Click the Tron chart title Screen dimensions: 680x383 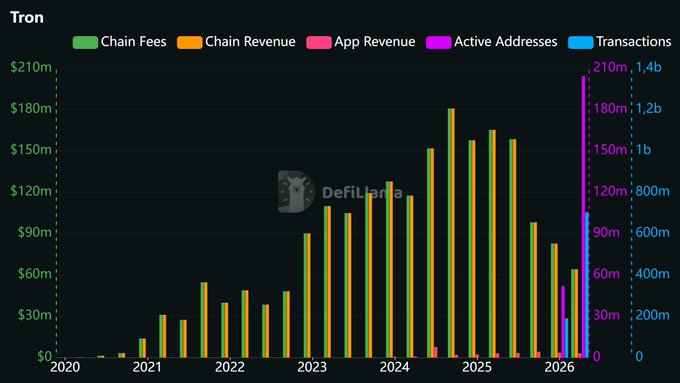27,17
